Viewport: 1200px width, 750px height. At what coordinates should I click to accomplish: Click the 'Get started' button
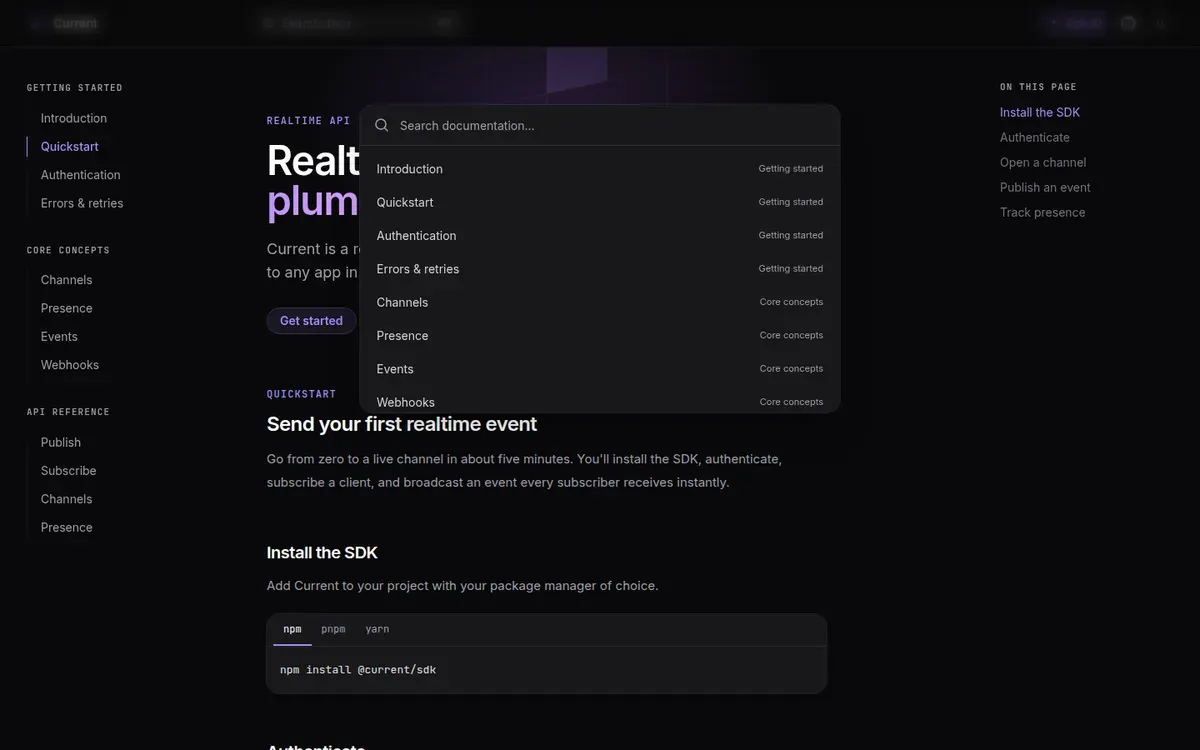pyautogui.click(x=311, y=321)
